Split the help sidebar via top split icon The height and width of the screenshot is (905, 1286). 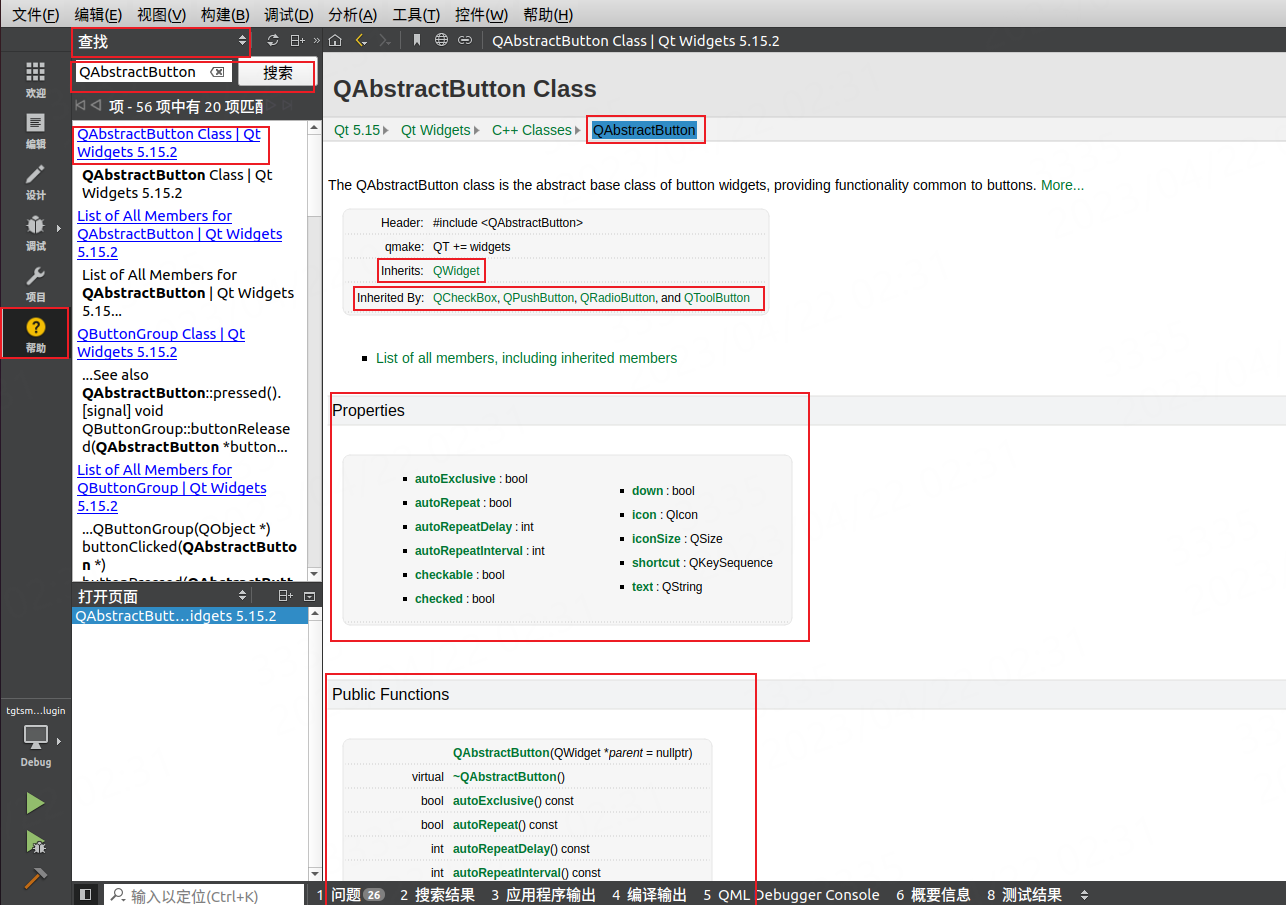297,40
